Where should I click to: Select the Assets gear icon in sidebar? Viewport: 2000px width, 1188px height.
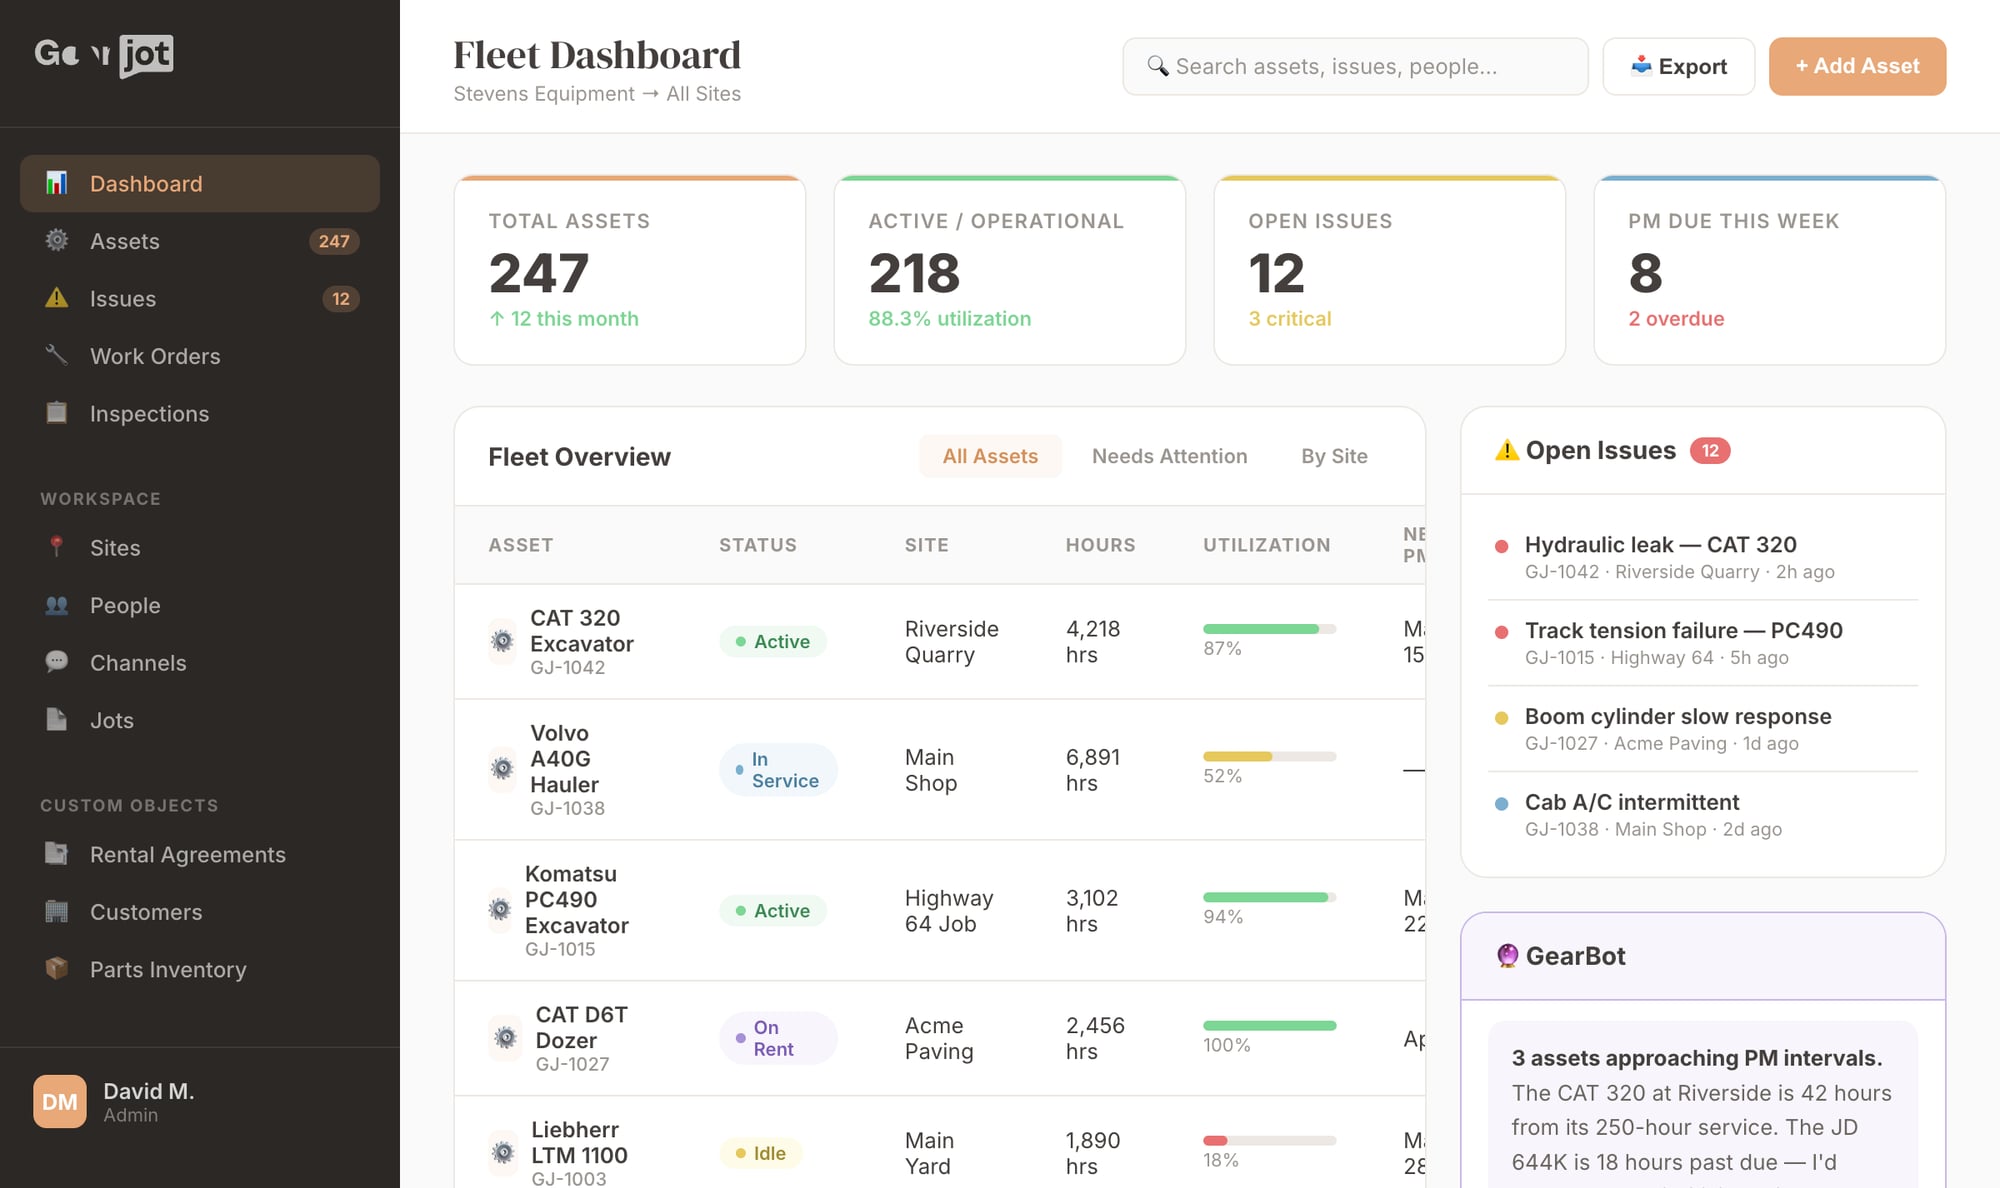pos(57,241)
